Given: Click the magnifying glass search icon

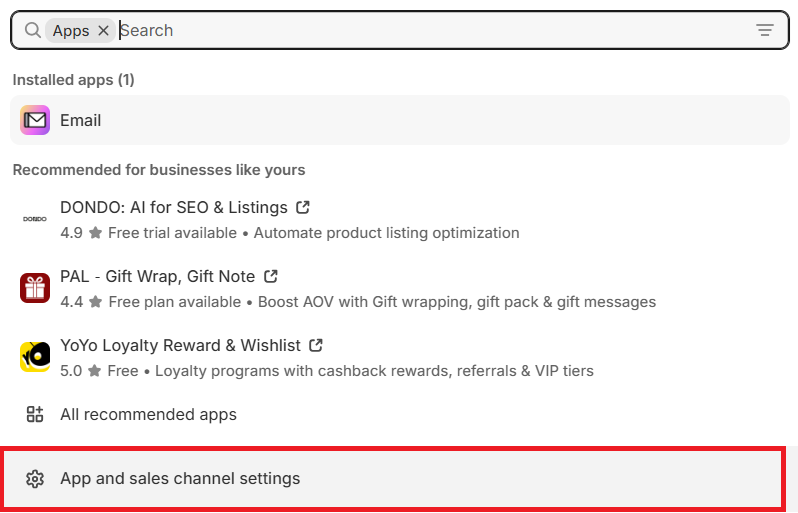Looking at the screenshot, I should [33, 31].
